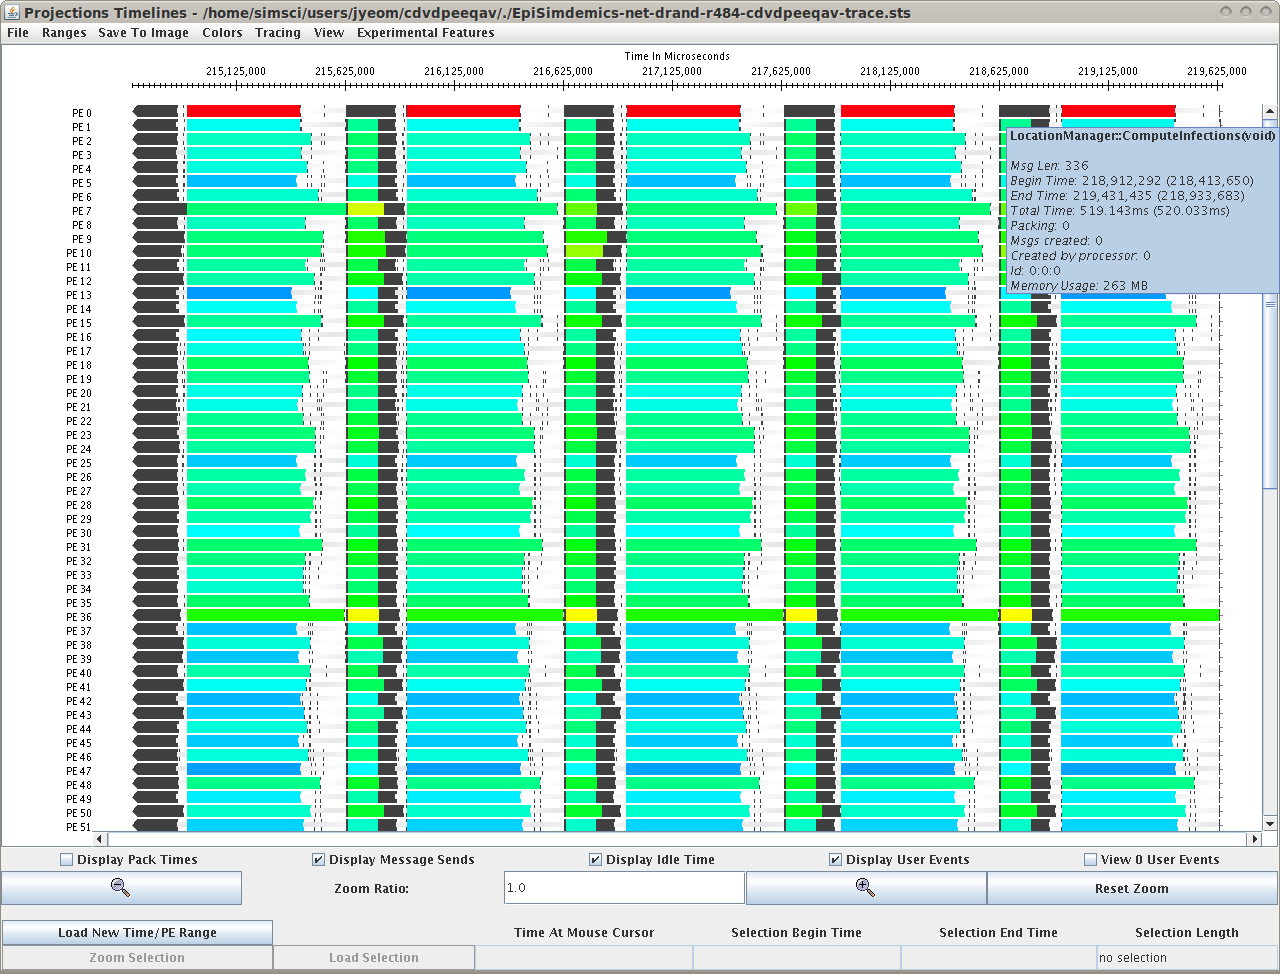
Task: Disable Display User Events checkbox
Action: (x=836, y=860)
